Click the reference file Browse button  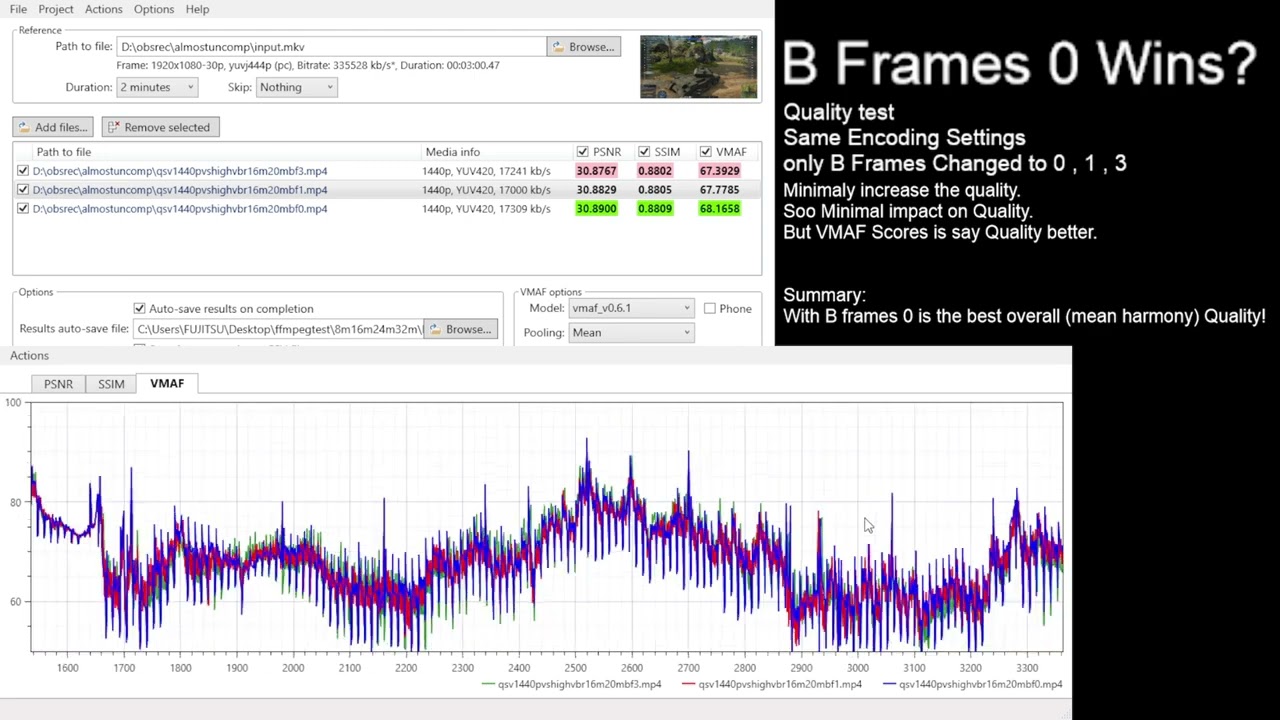[584, 47]
